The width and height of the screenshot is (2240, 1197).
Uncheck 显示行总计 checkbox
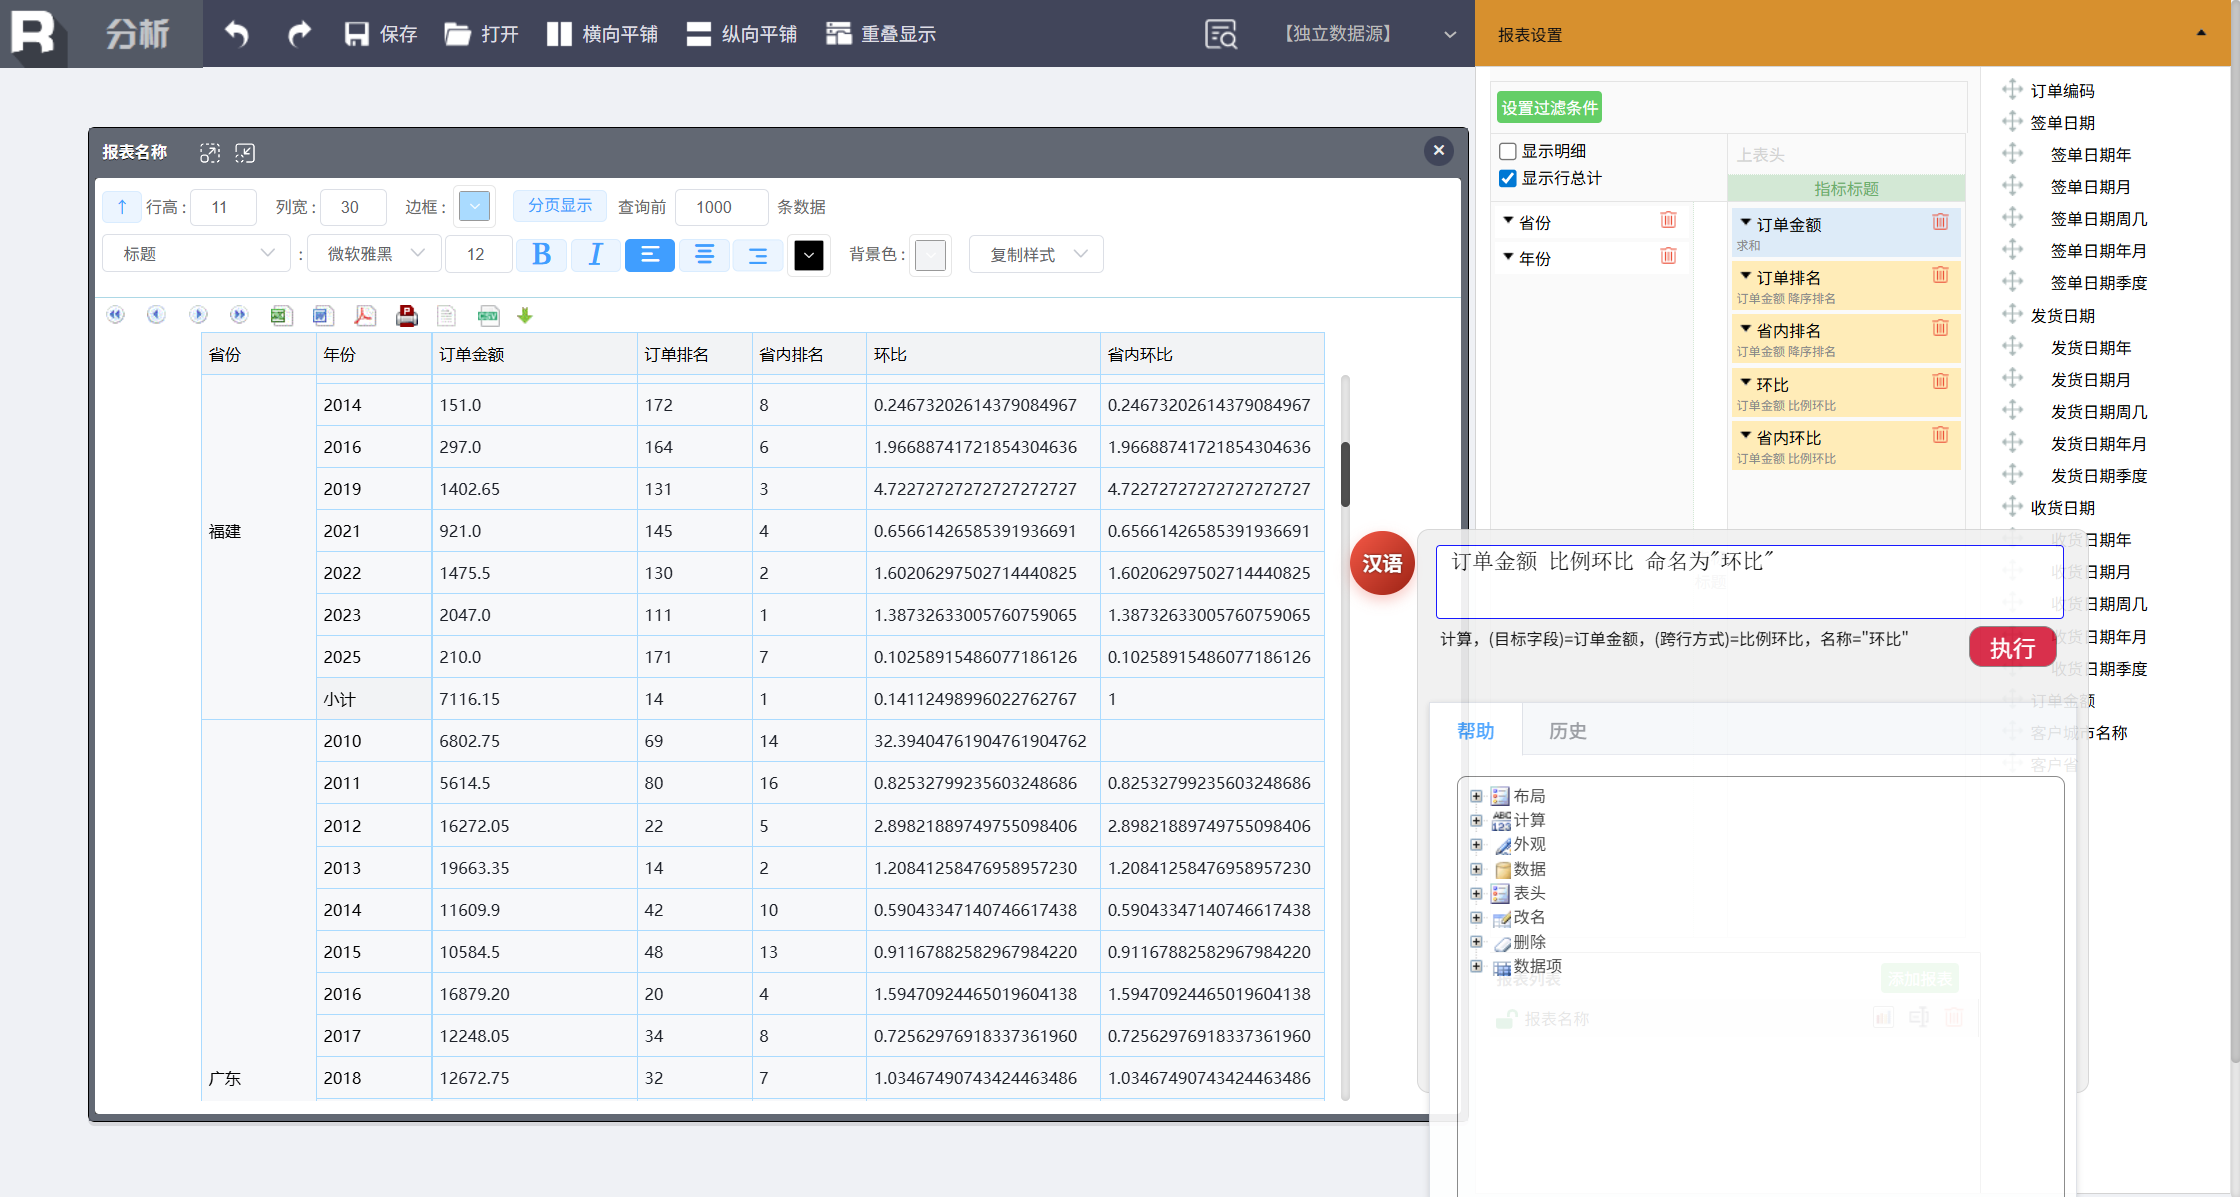[1508, 178]
